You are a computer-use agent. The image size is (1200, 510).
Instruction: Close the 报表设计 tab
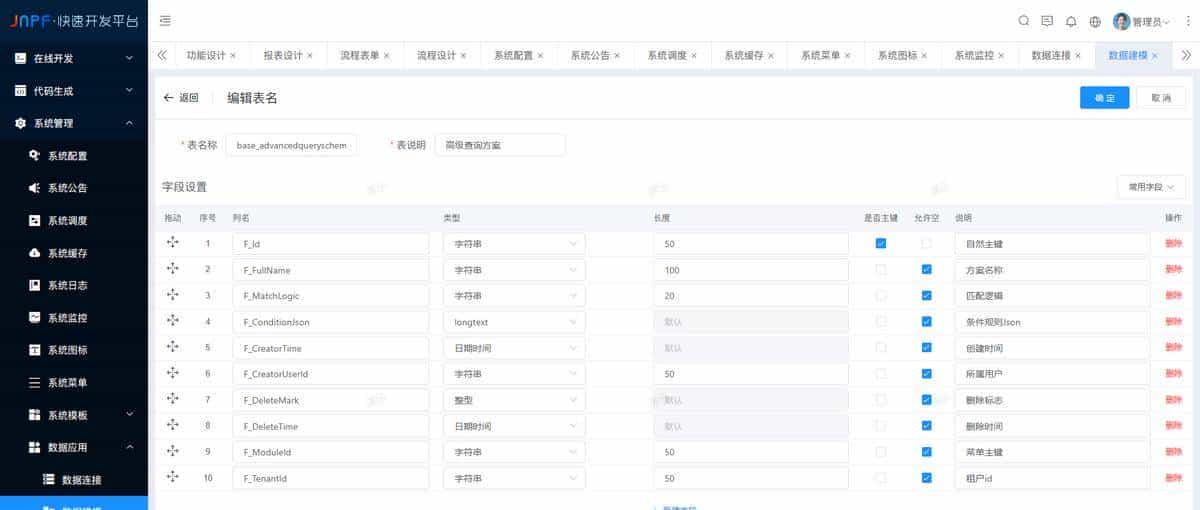(310, 56)
